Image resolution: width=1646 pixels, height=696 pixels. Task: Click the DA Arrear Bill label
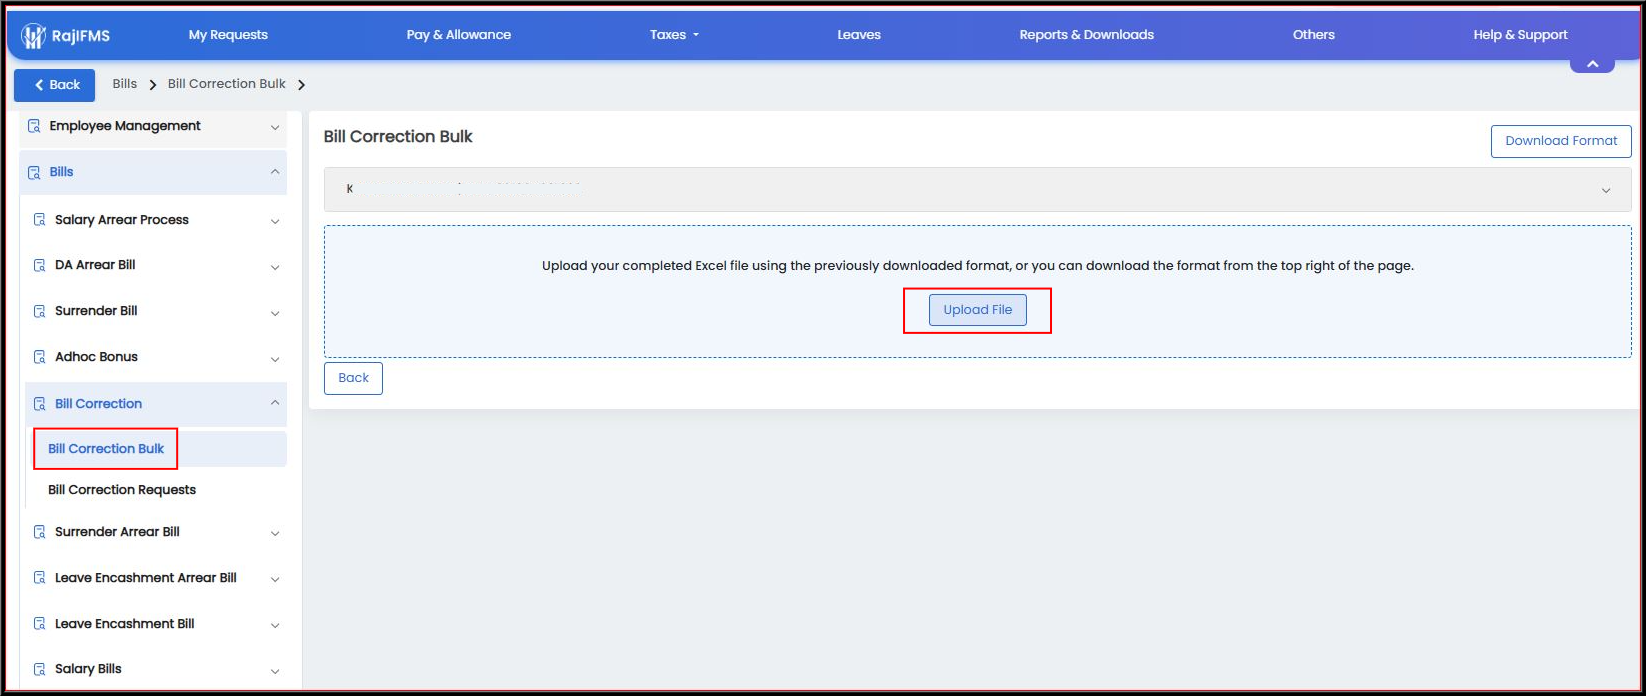pyautogui.click(x=95, y=265)
